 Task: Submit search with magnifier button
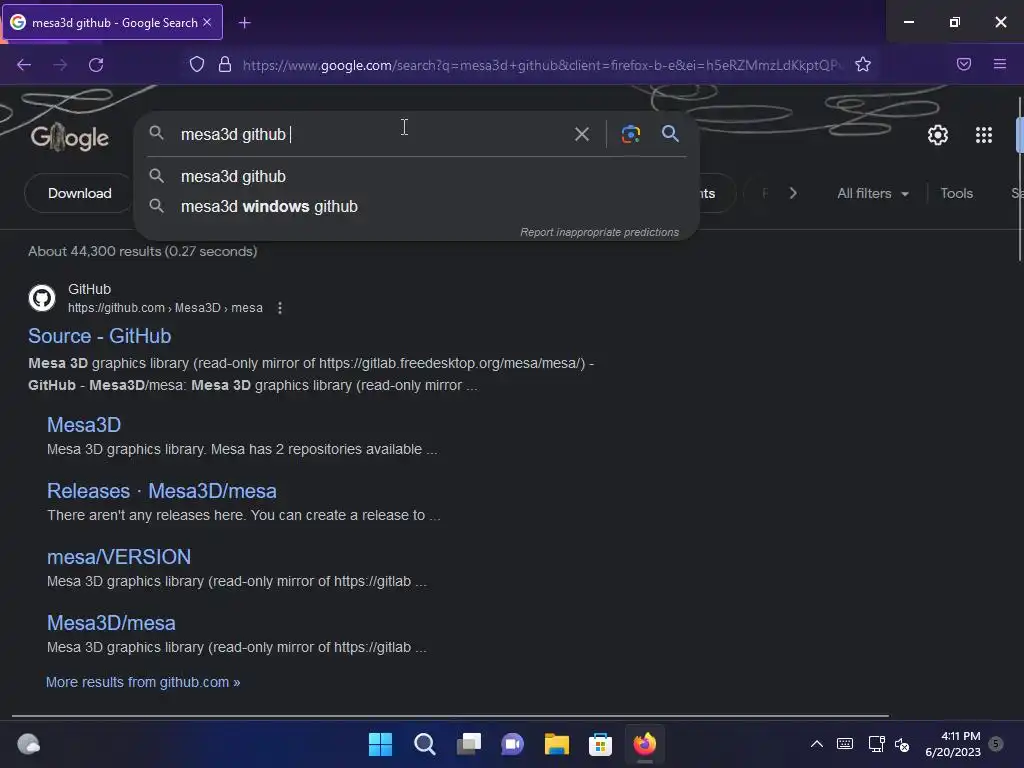pos(670,134)
